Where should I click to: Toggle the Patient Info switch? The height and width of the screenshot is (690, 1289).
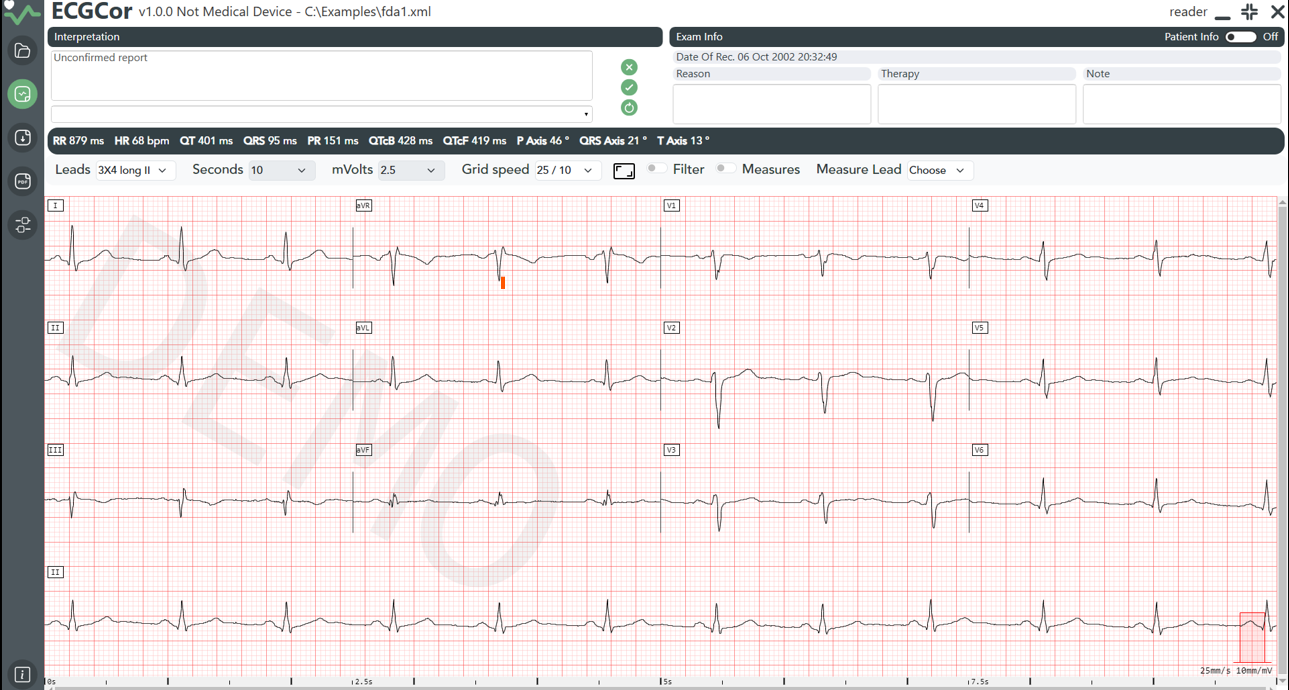[1240, 37]
